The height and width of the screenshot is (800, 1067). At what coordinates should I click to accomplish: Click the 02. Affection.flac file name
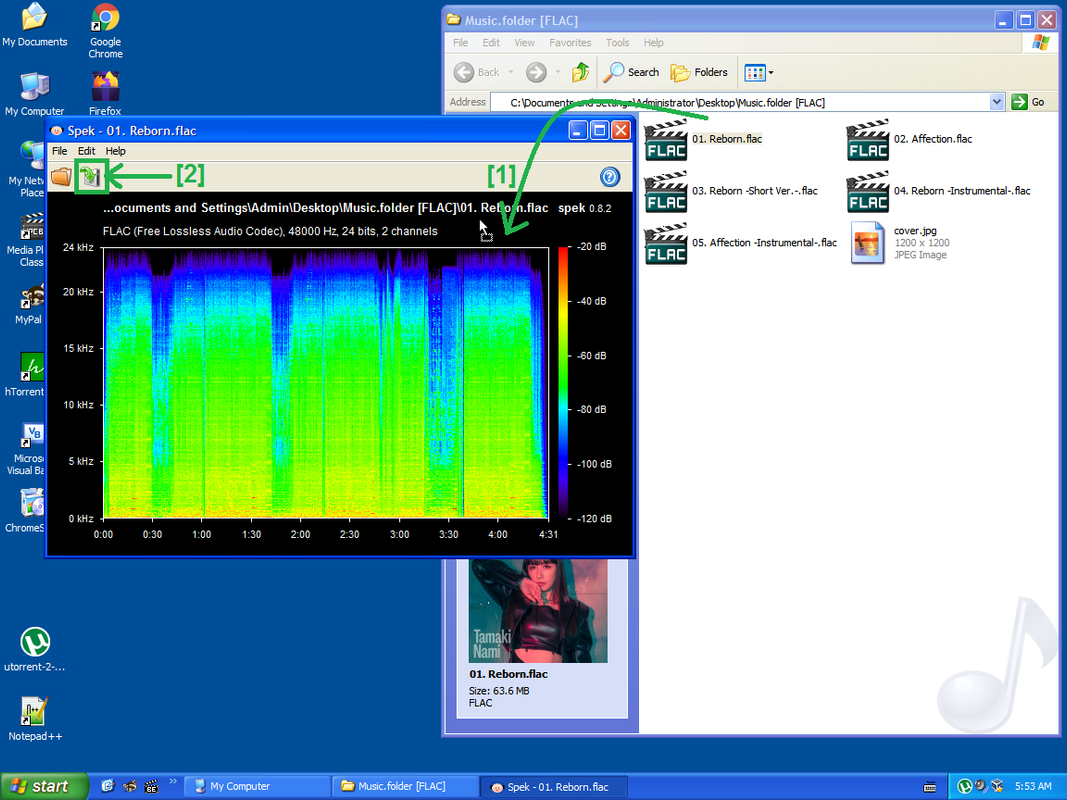(x=933, y=139)
